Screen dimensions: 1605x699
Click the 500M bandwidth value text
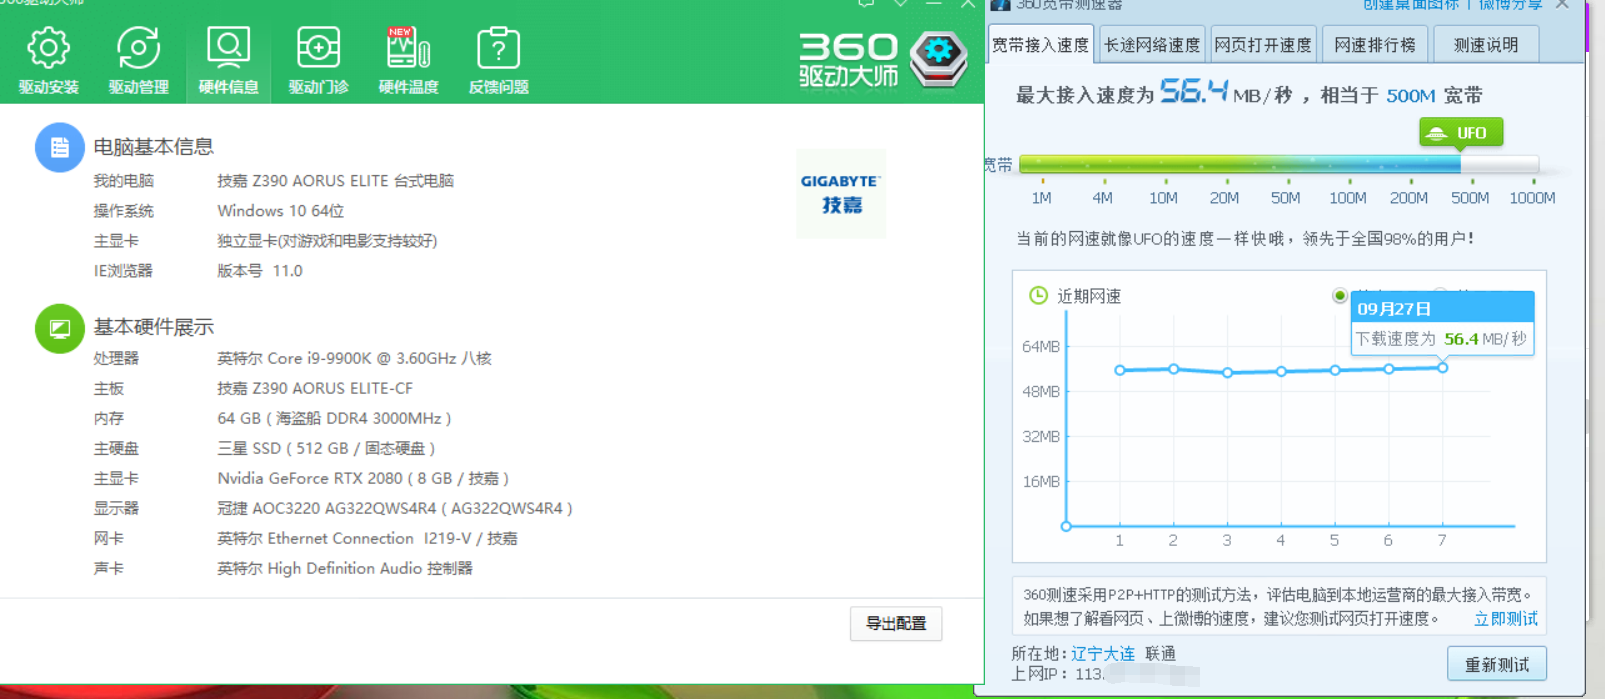click(x=1411, y=96)
